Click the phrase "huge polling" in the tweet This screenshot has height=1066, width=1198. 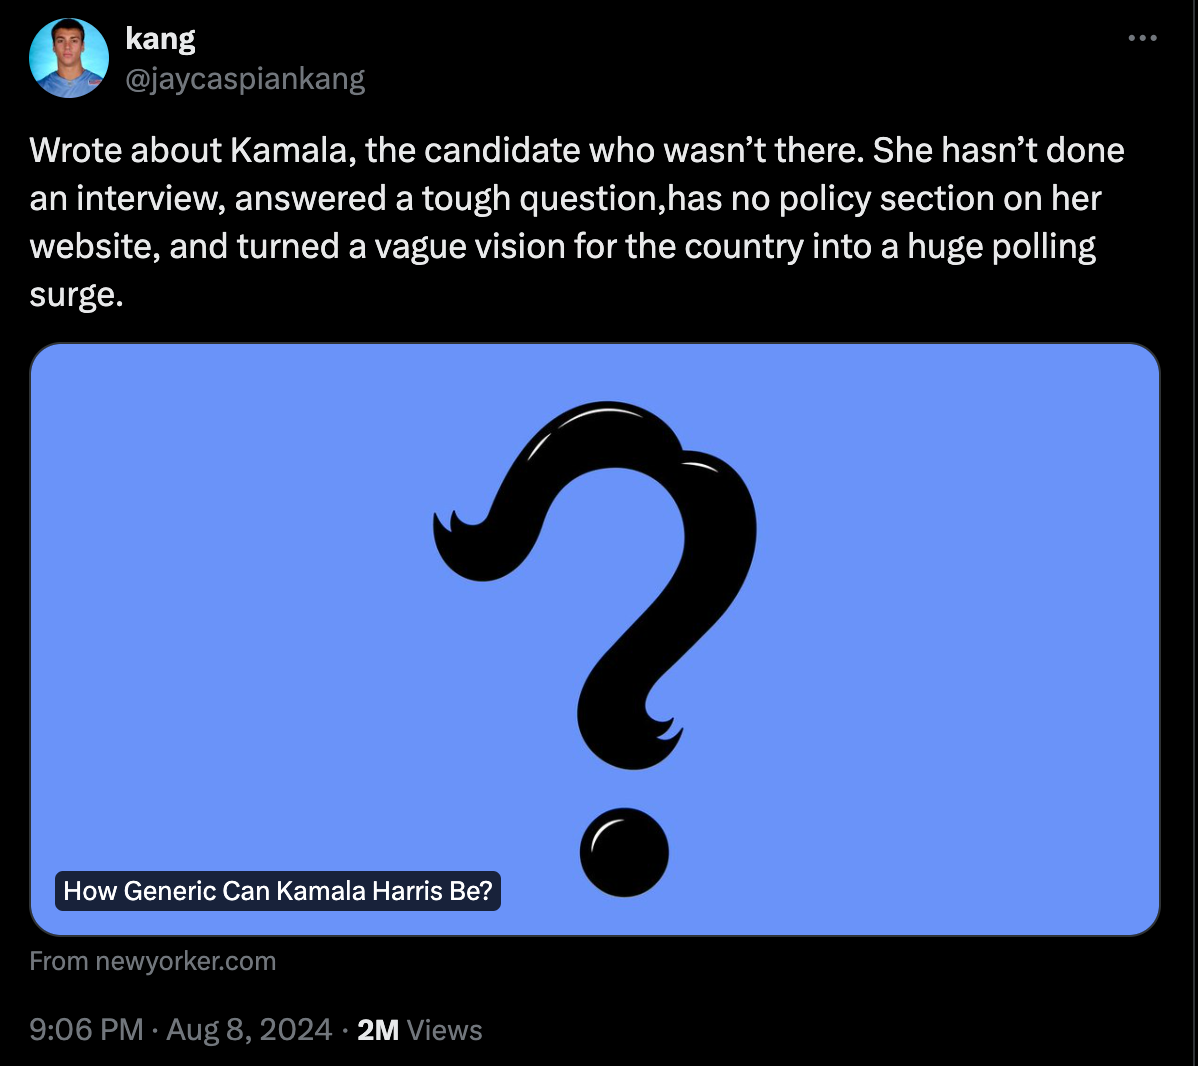(1002, 248)
